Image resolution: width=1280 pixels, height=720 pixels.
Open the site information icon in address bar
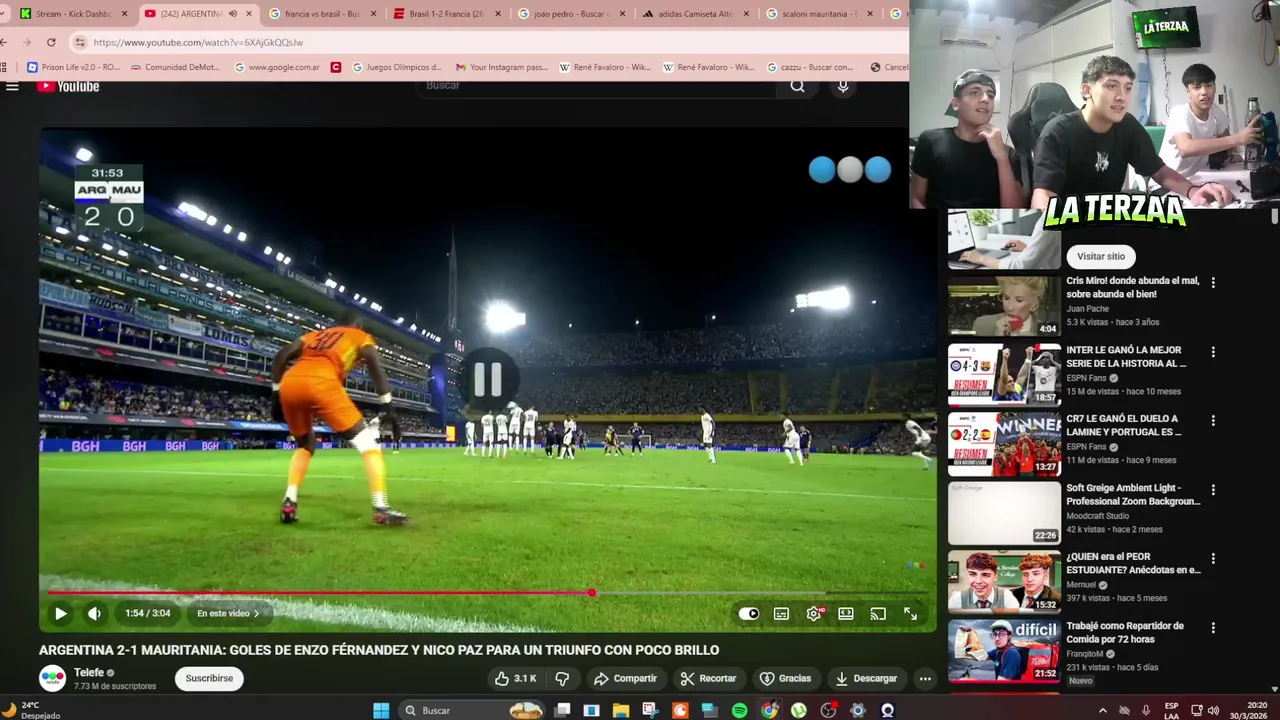(x=80, y=42)
